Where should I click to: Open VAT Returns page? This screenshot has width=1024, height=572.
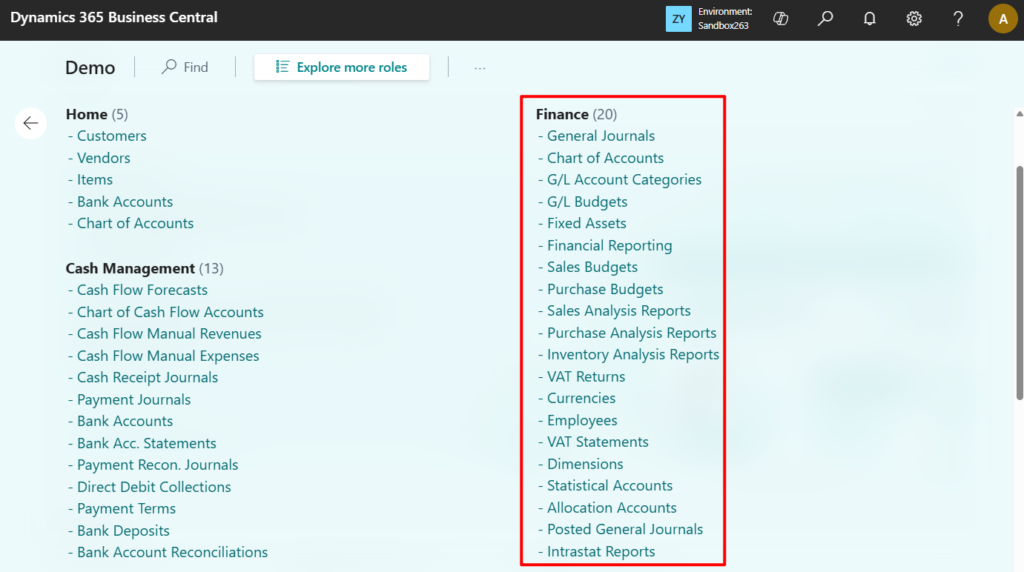tap(585, 377)
